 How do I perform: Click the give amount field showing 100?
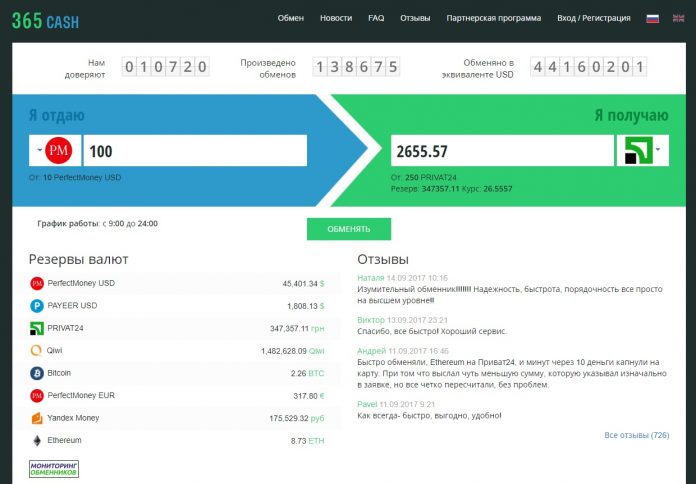195,151
